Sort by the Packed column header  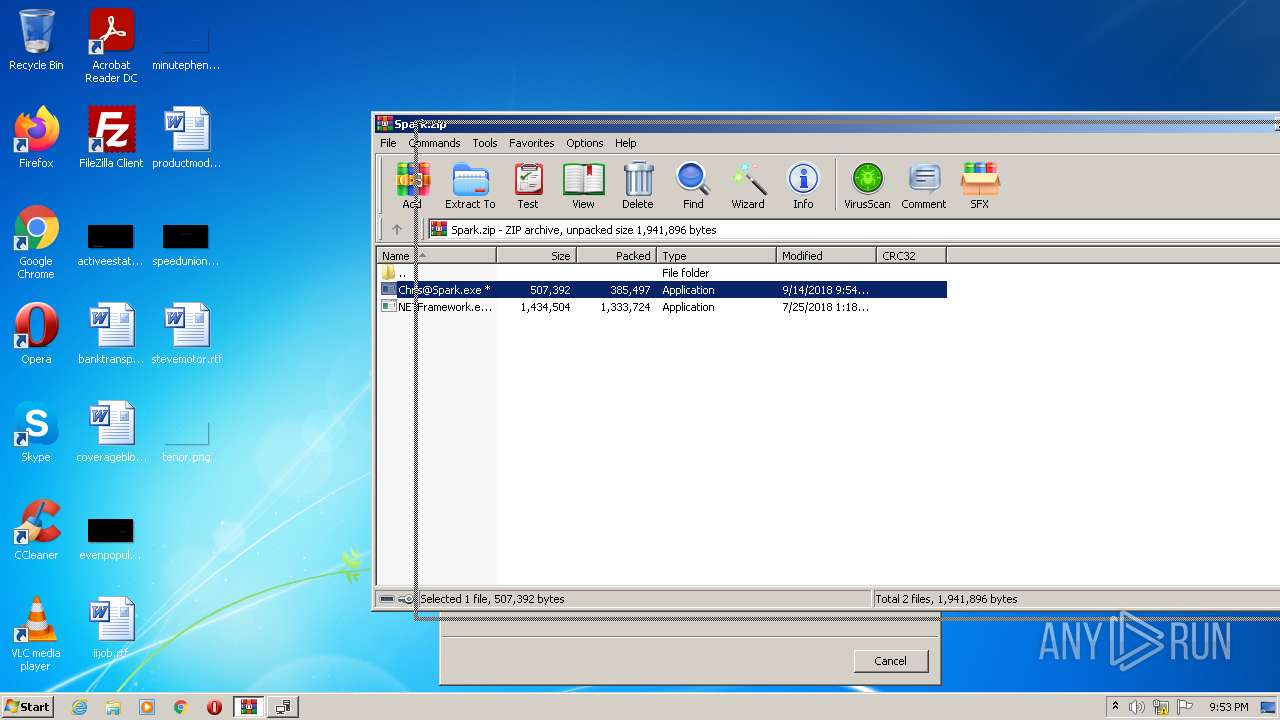point(617,256)
